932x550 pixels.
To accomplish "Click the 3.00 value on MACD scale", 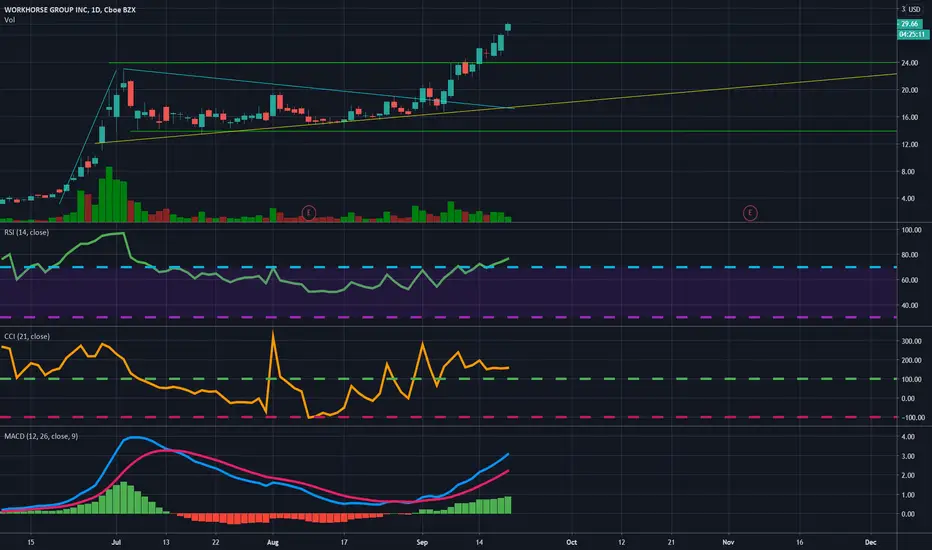I will point(908,456).
